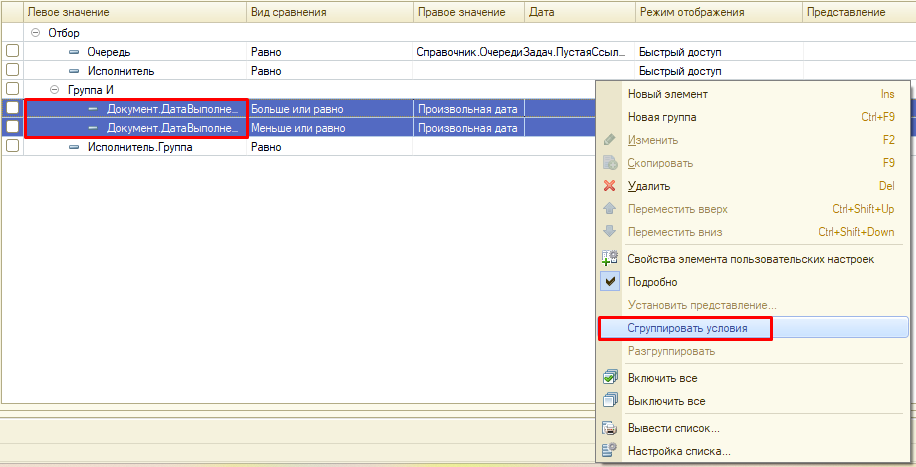Image resolution: width=916 pixels, height=467 pixels.
Task: Toggle checkbox of the Больше или равно row
Action: pos(12,108)
